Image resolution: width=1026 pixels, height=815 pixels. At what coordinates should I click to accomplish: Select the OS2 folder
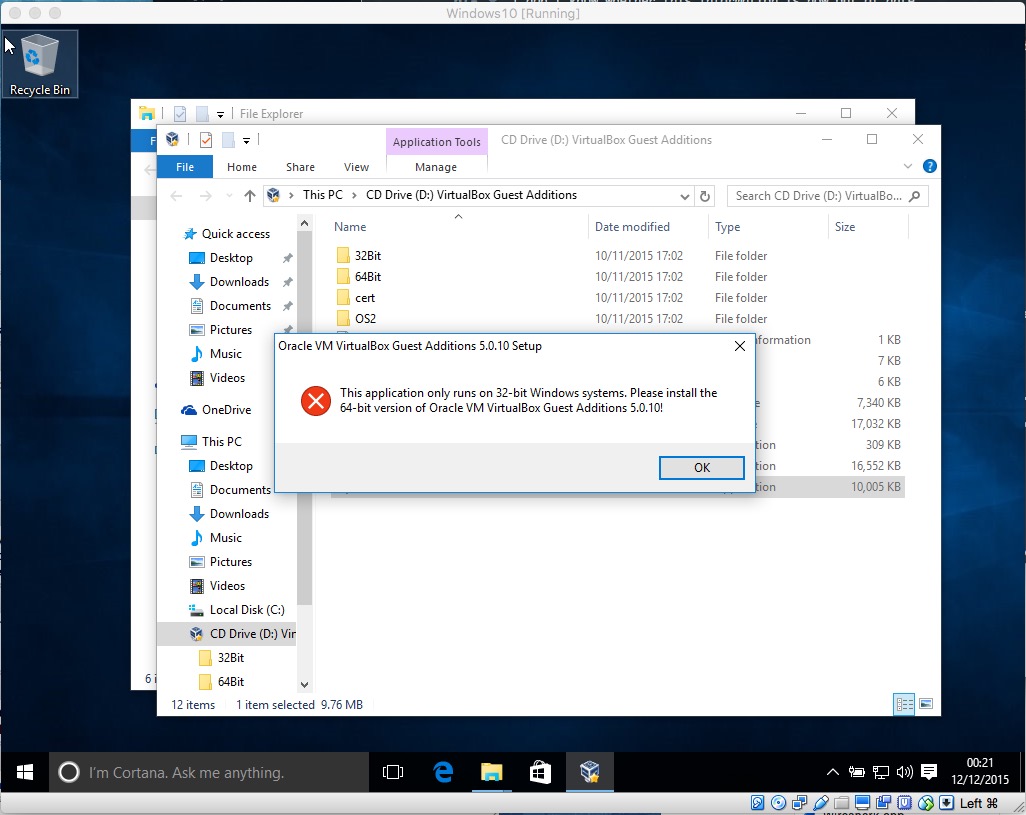[365, 319]
